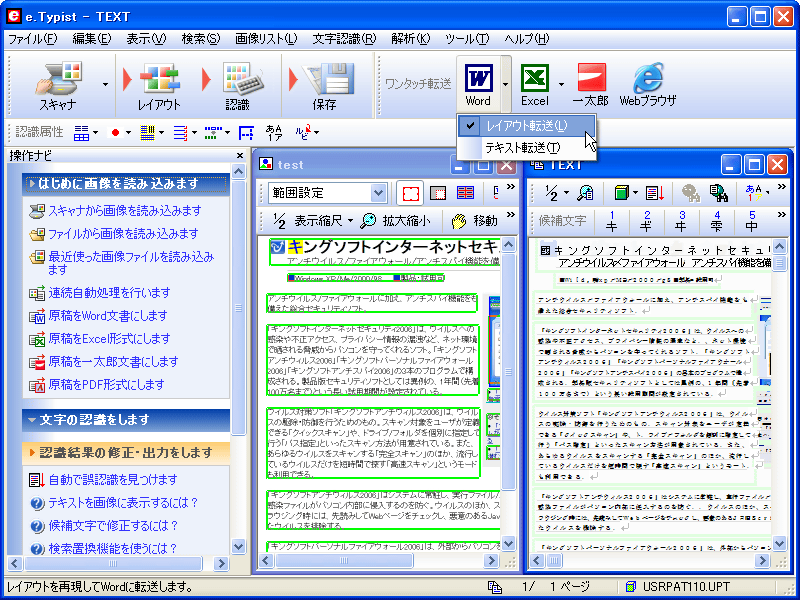The image size is (800, 600).
Task: Click the USRPAT110.UPT dictionary icon
Action: tap(631, 587)
